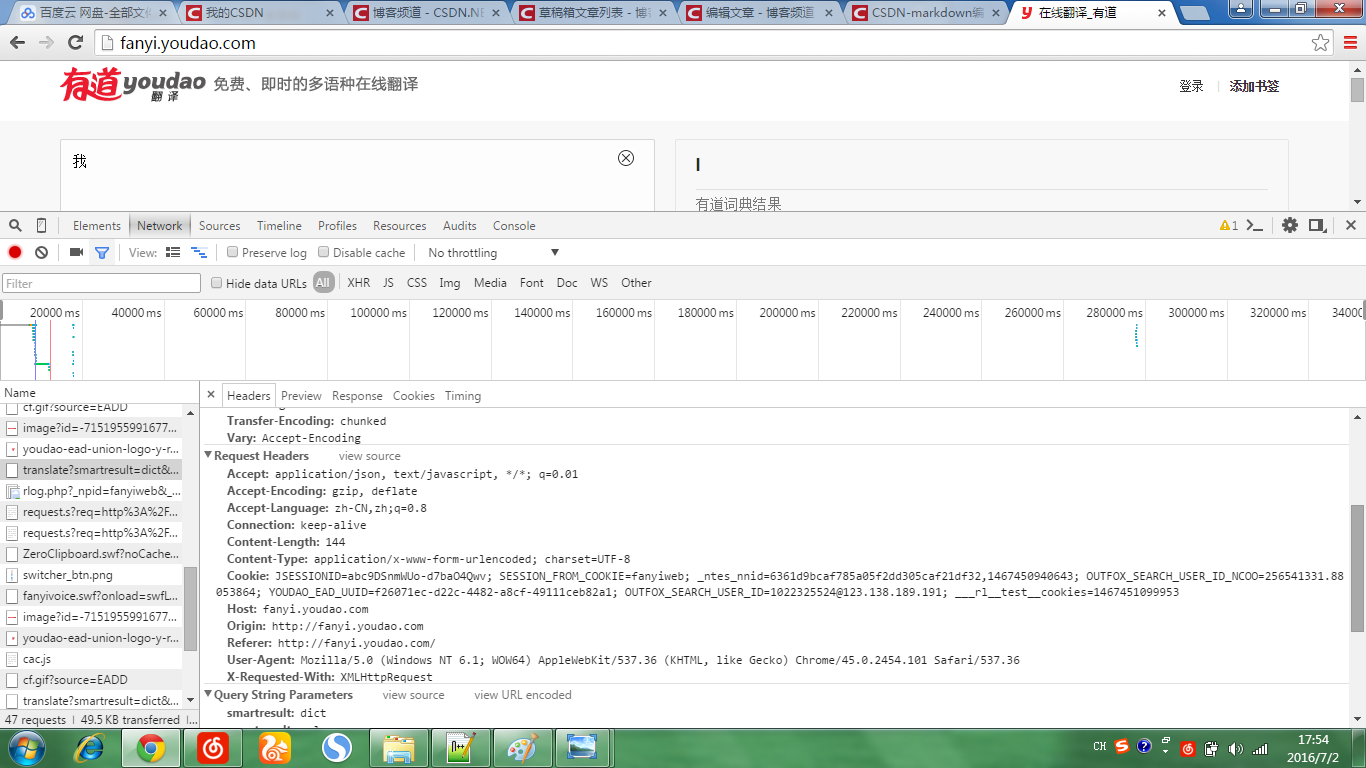The height and width of the screenshot is (768, 1366).
Task: Open the Response tab of the request
Action: pyautogui.click(x=357, y=396)
